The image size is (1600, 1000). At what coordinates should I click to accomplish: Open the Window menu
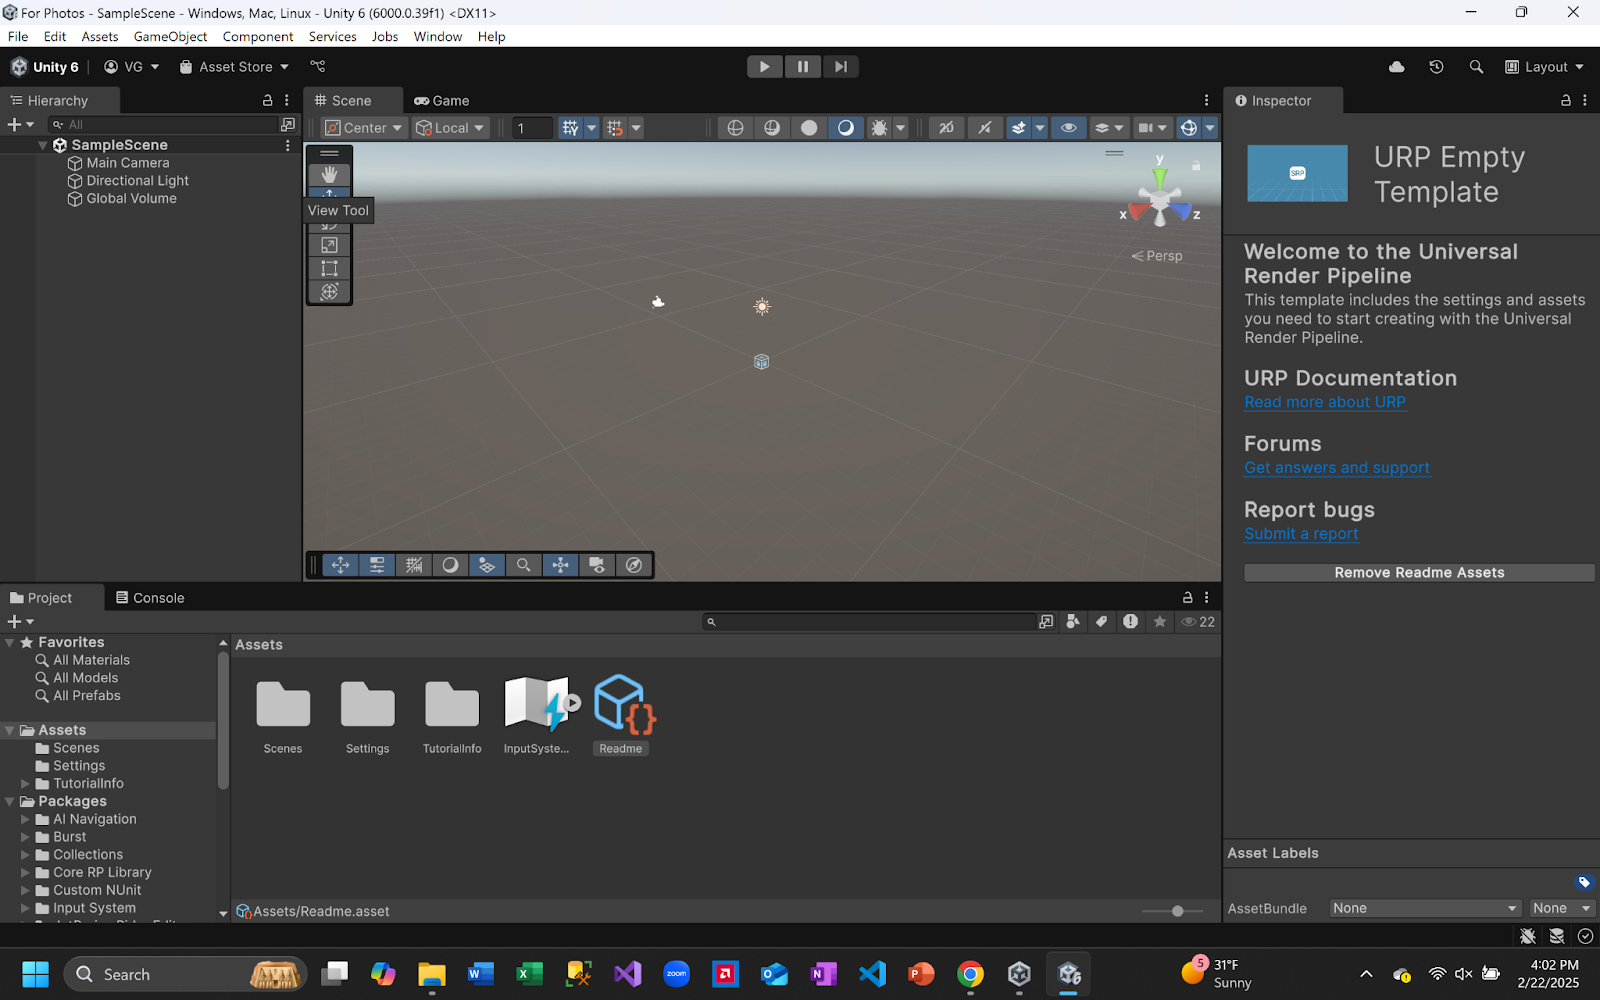click(x=438, y=36)
